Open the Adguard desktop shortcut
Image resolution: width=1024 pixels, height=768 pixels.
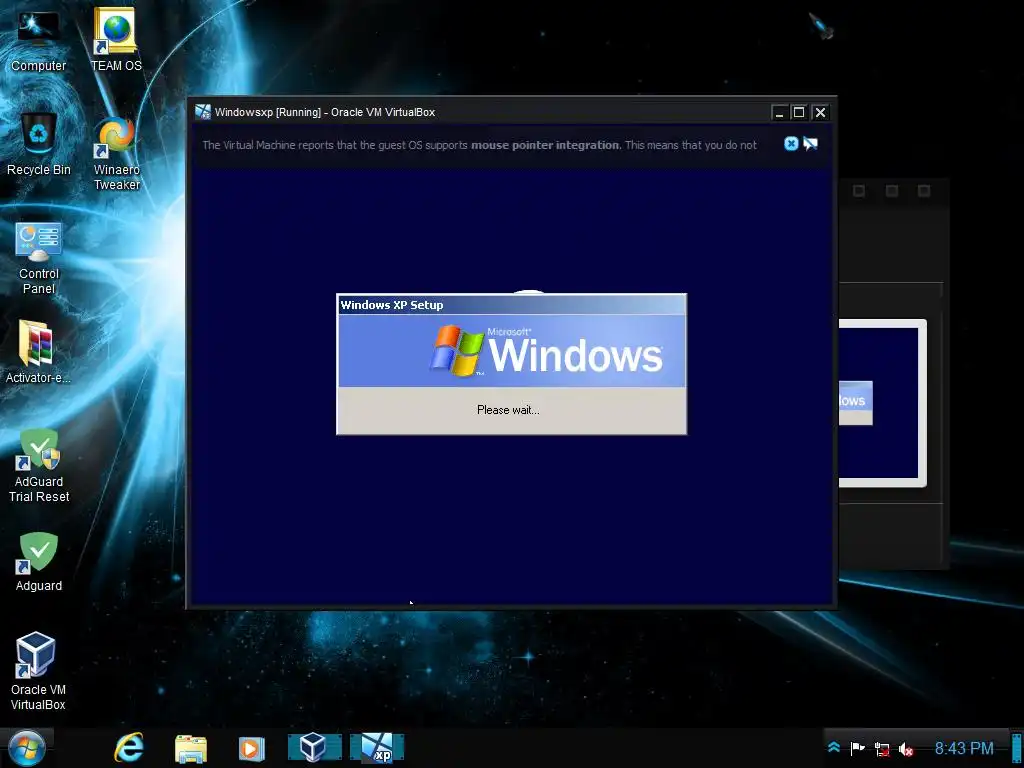pos(39,562)
